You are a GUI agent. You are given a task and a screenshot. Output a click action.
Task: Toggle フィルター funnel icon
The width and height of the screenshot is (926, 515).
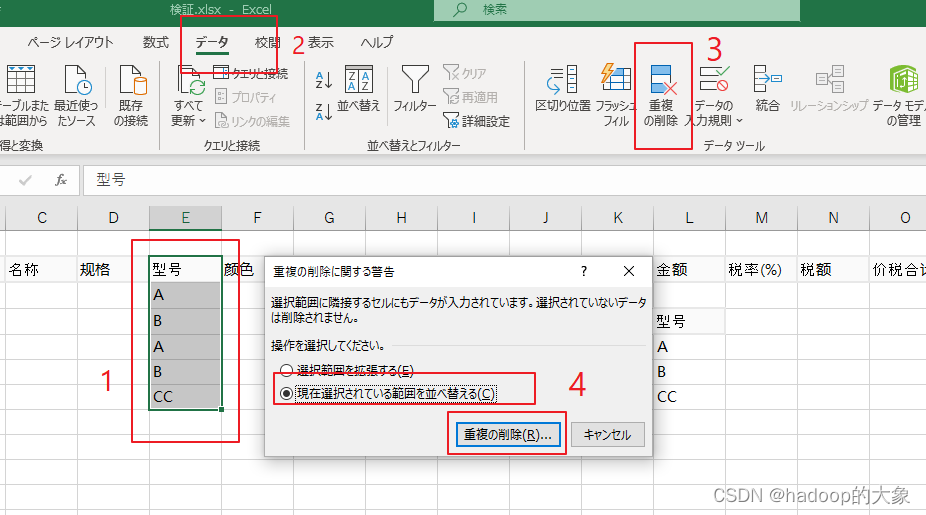[415, 79]
